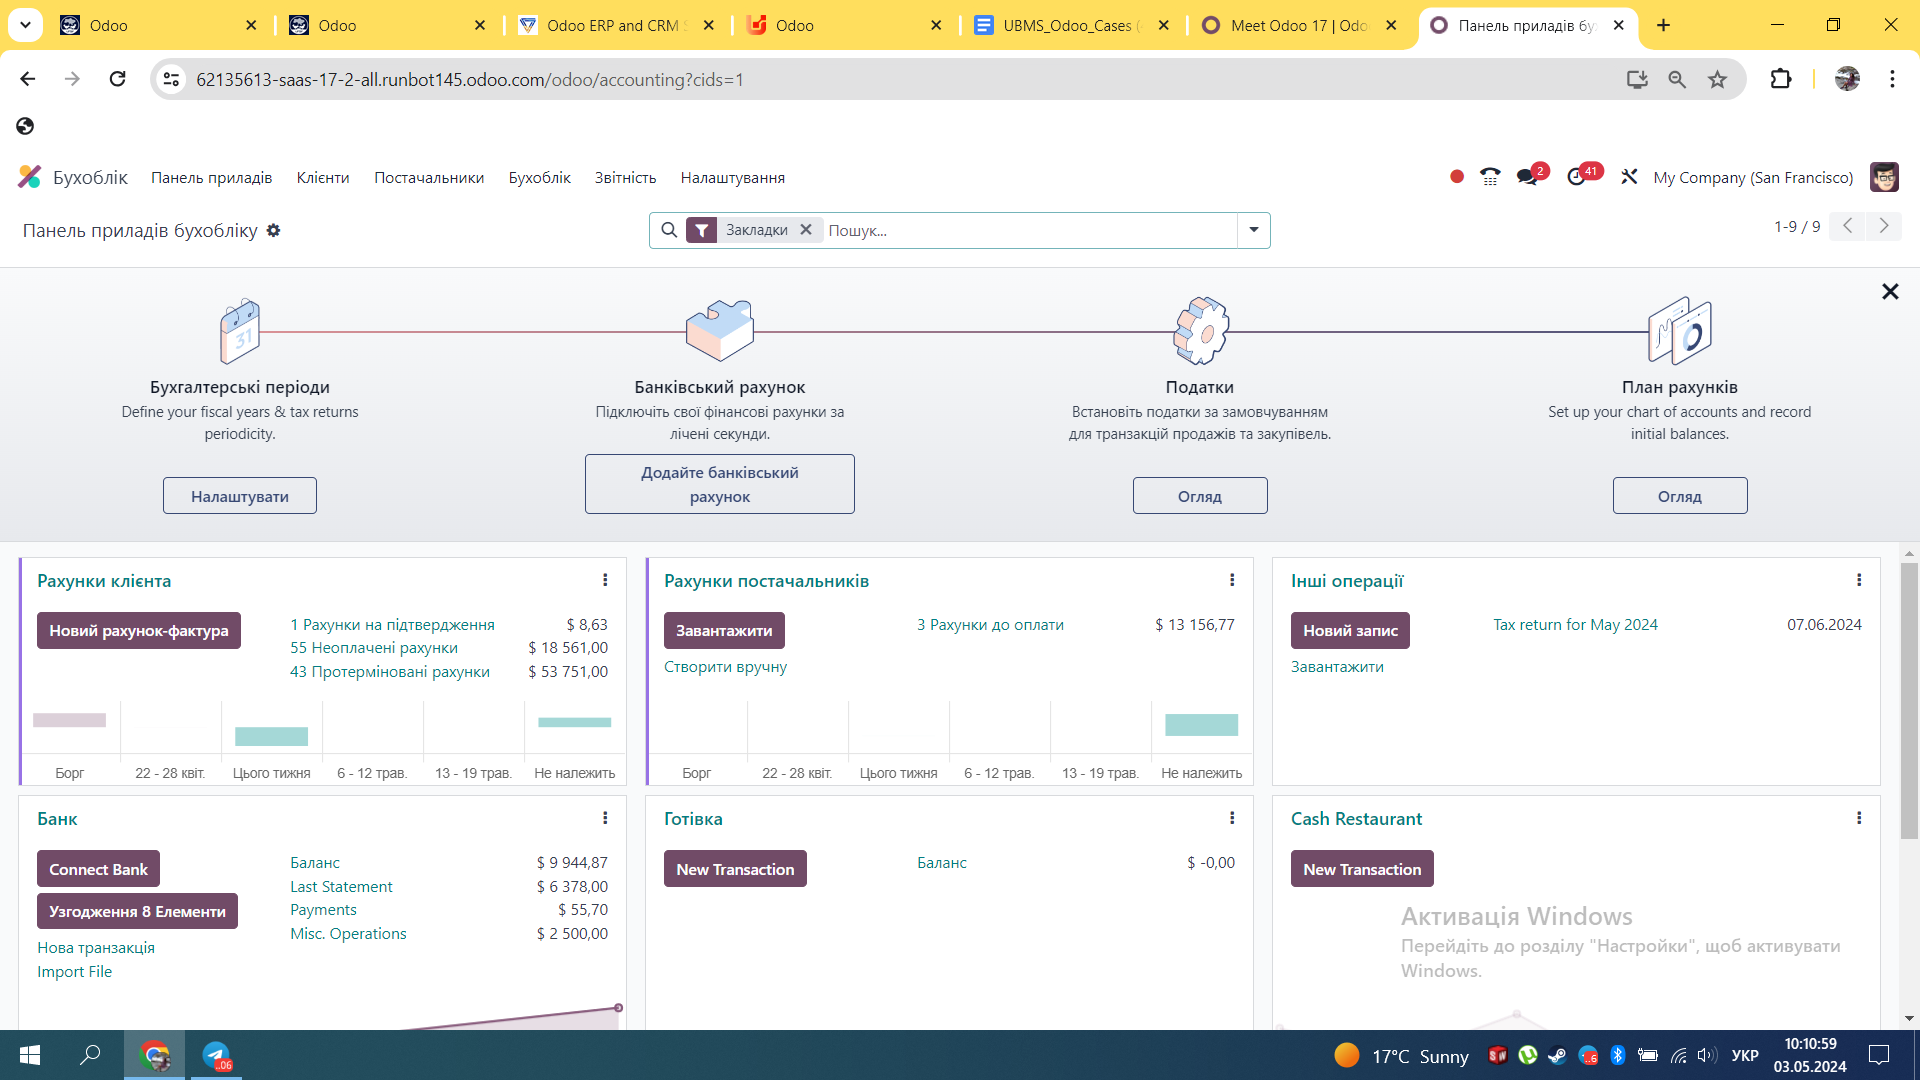The image size is (1920, 1080).
Task: Open the Постачальники menu
Action: click(x=429, y=177)
